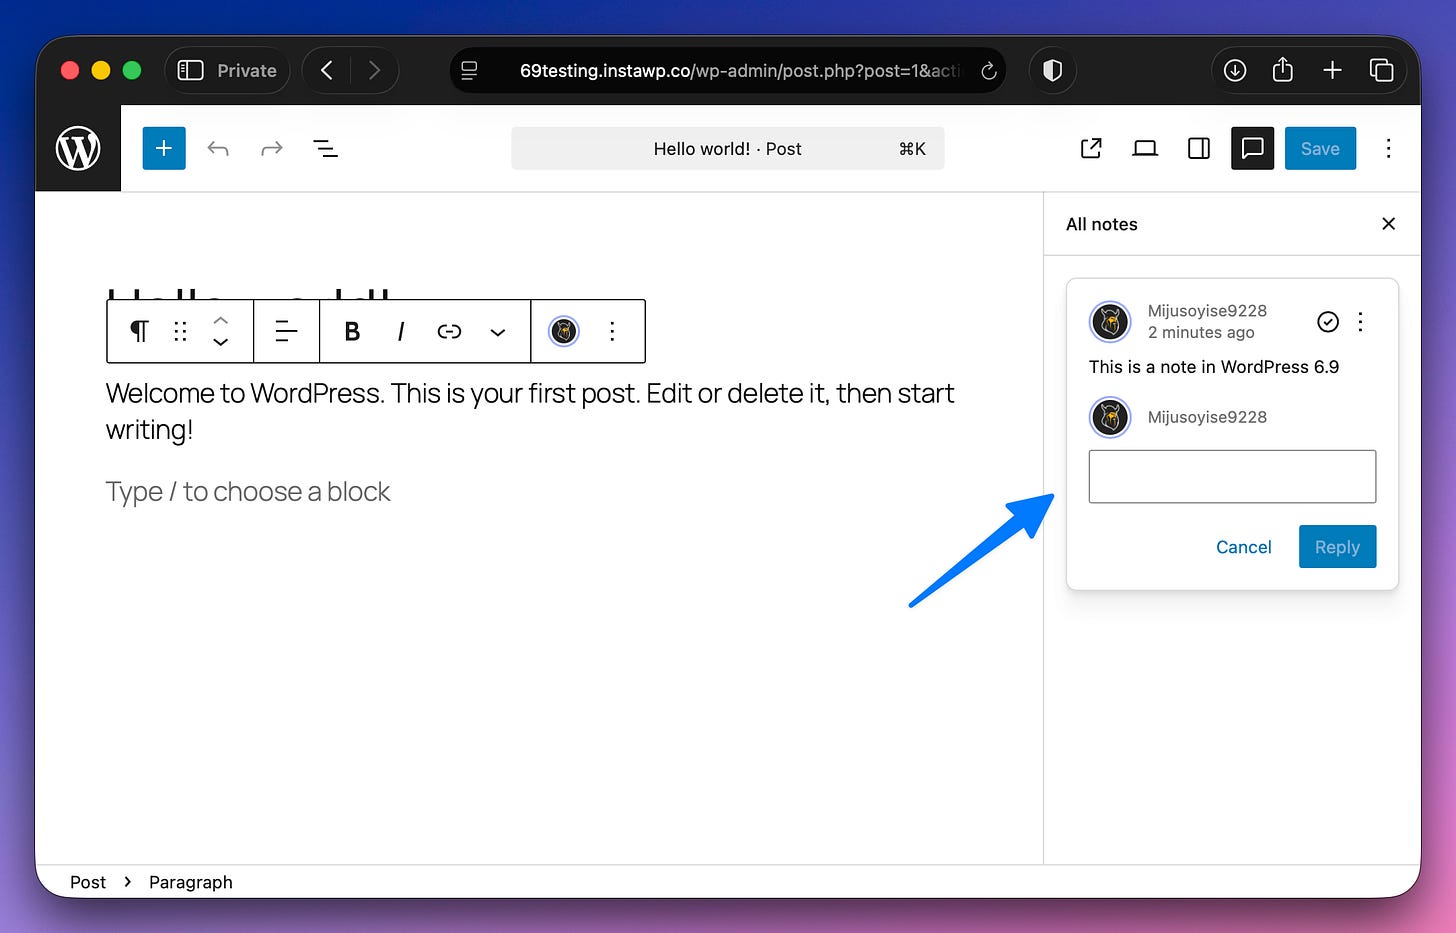Open the device preview icon
Screen dimensions: 1456x933
(1145, 148)
